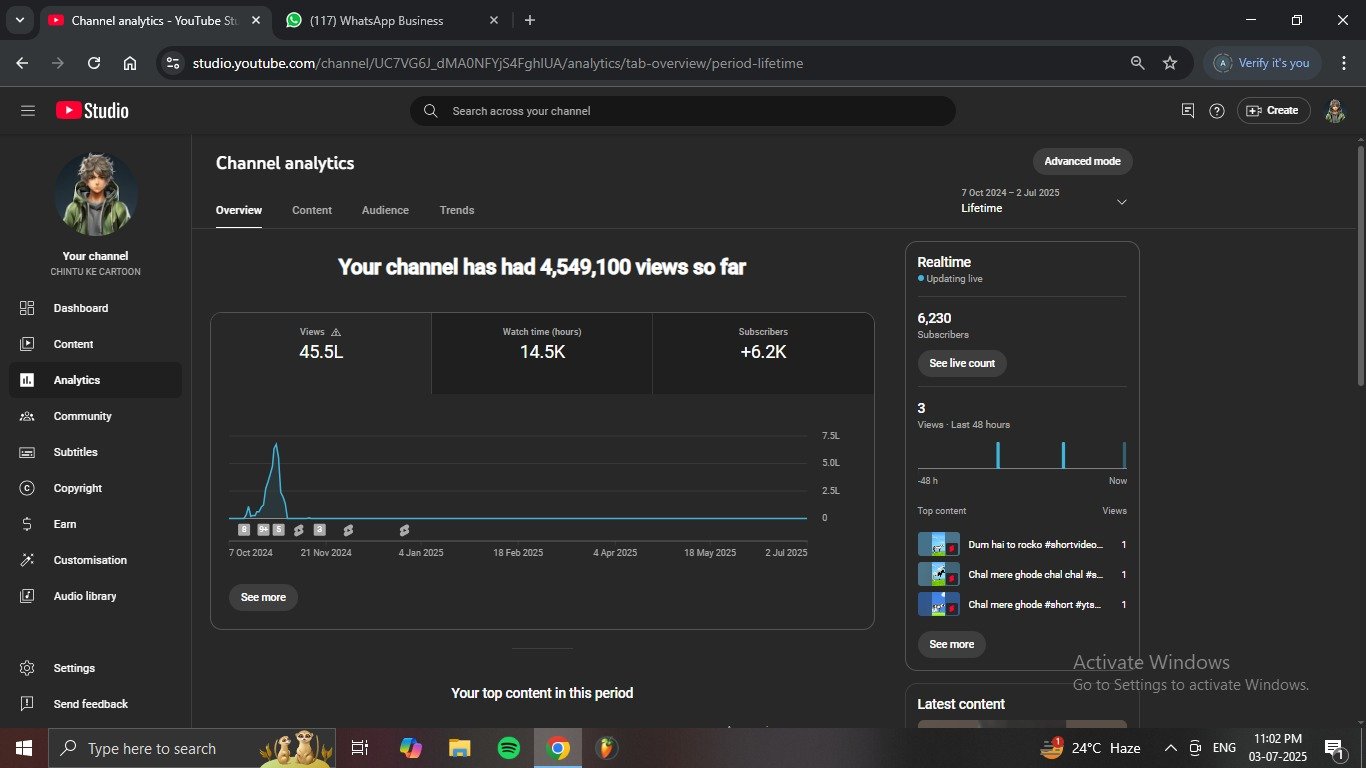
Task: Open the tab search dropdown arrow
Action: (x=19, y=20)
